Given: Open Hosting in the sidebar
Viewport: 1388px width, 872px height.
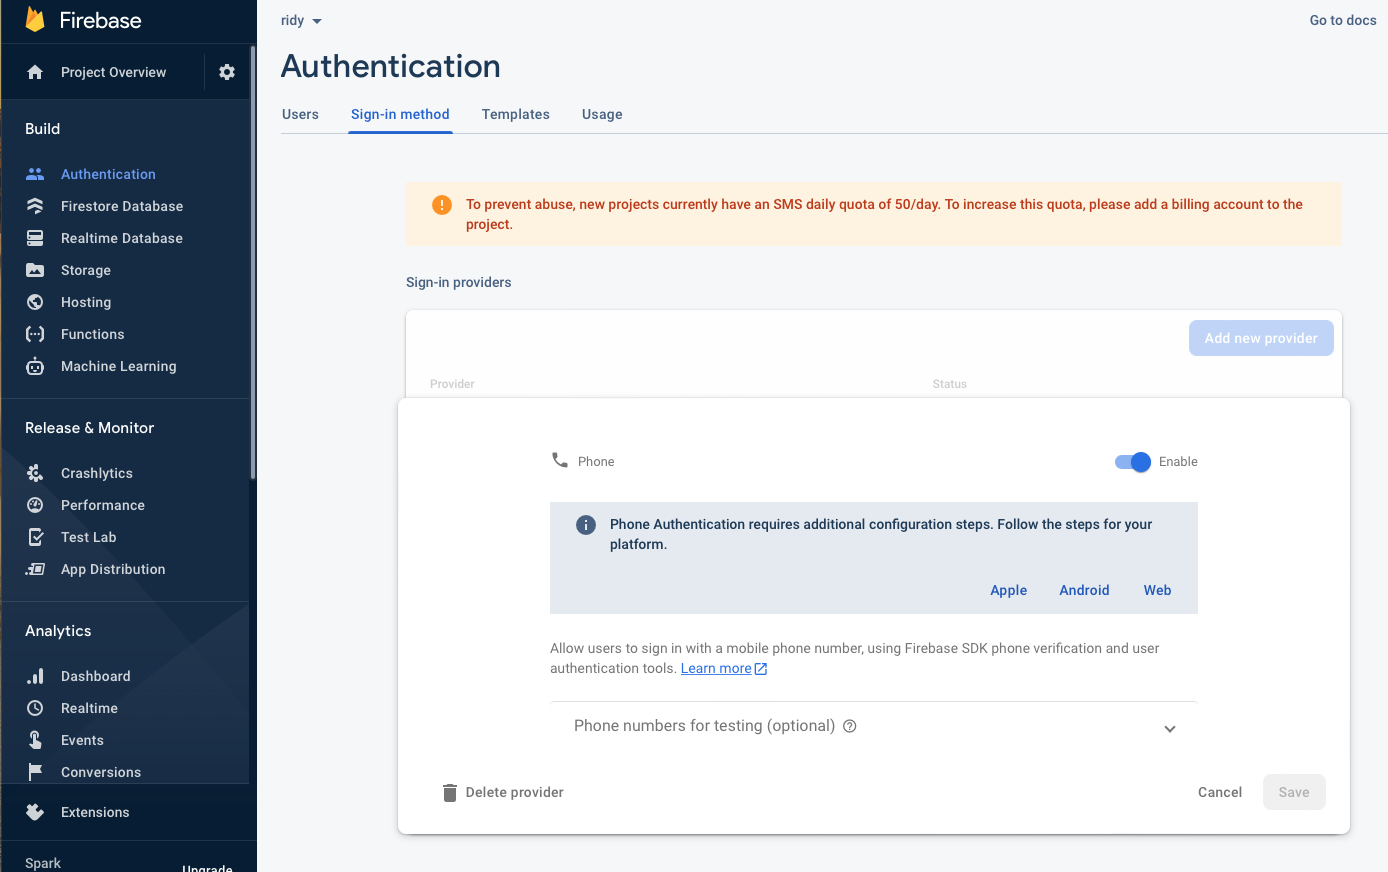Looking at the screenshot, I should (86, 302).
